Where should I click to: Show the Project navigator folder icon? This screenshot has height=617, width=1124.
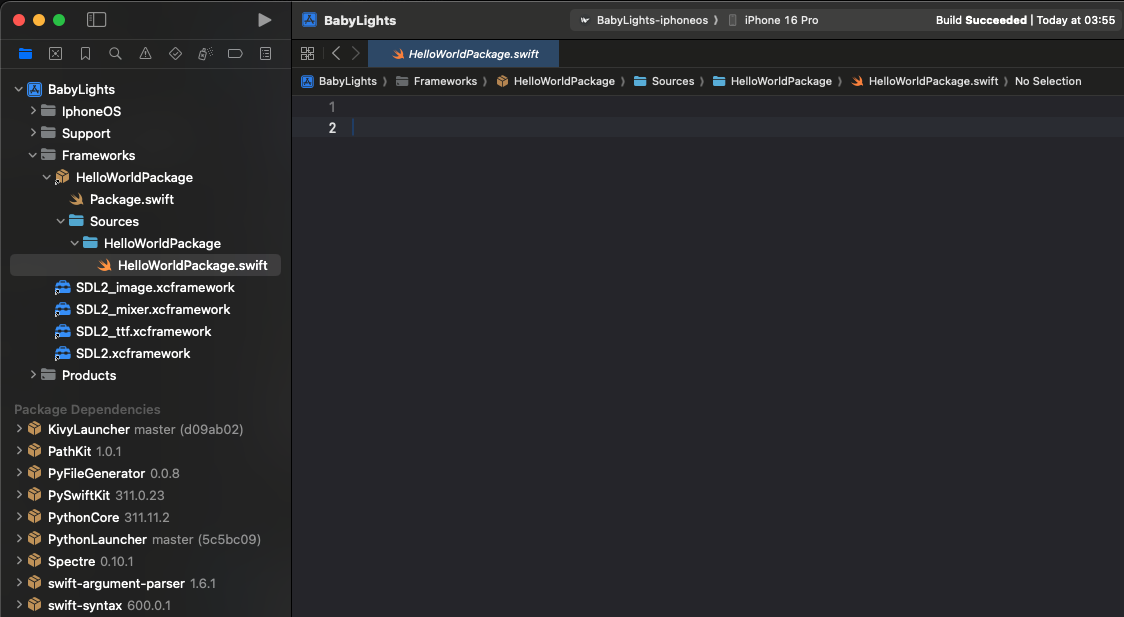(25, 54)
